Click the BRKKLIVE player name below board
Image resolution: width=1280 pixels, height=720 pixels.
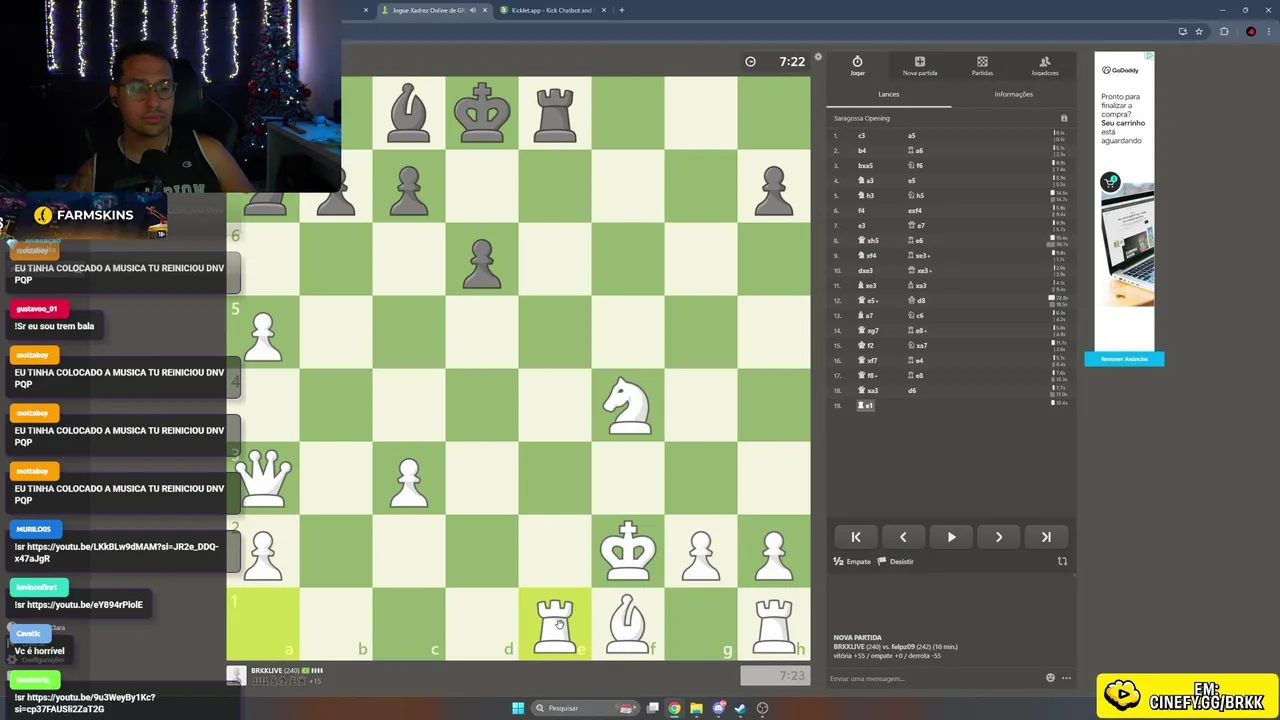(265, 670)
